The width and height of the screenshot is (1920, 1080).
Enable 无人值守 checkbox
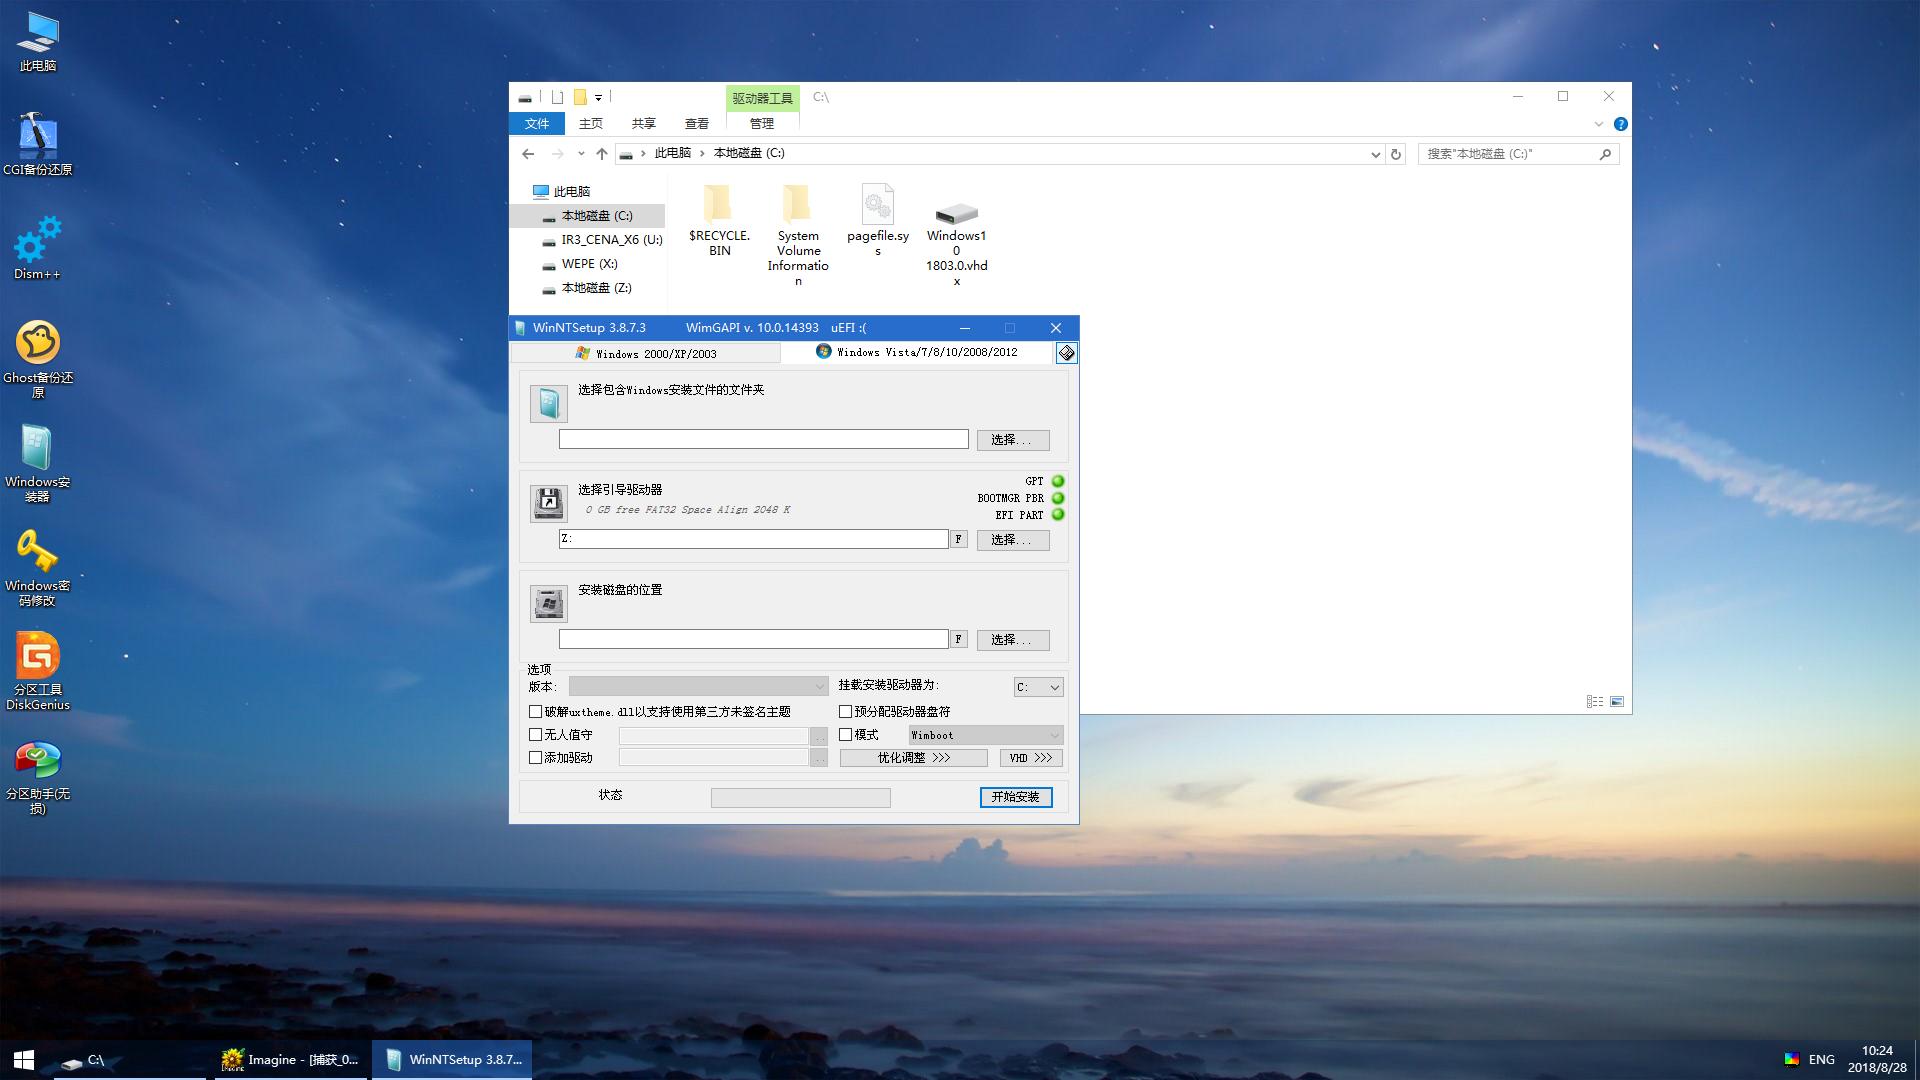tap(535, 735)
